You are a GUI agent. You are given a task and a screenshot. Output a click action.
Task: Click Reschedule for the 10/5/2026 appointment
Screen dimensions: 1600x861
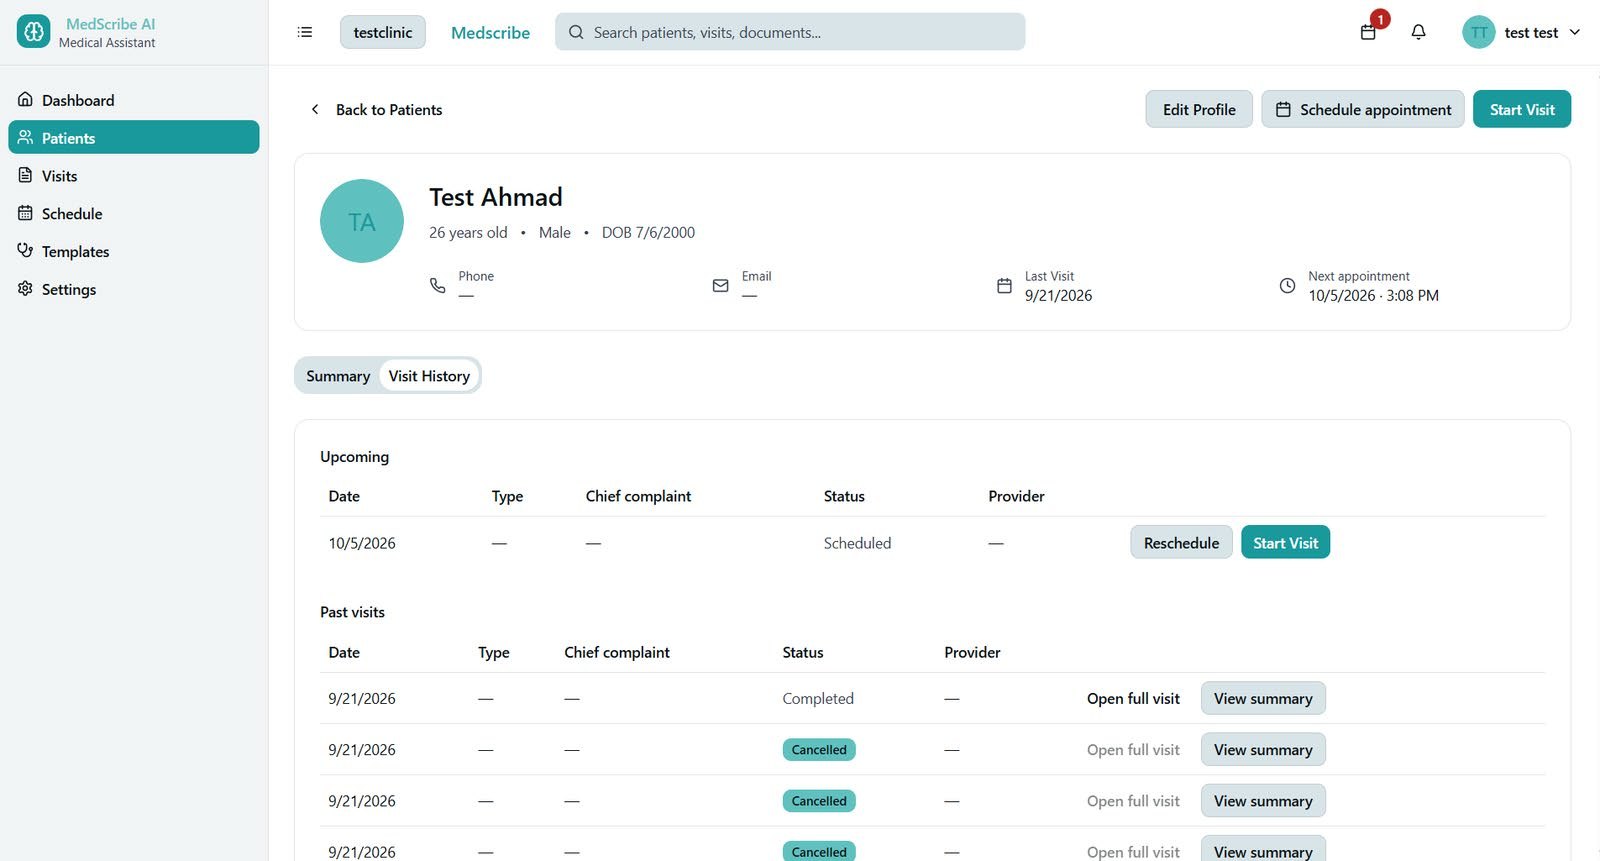pyautogui.click(x=1181, y=542)
